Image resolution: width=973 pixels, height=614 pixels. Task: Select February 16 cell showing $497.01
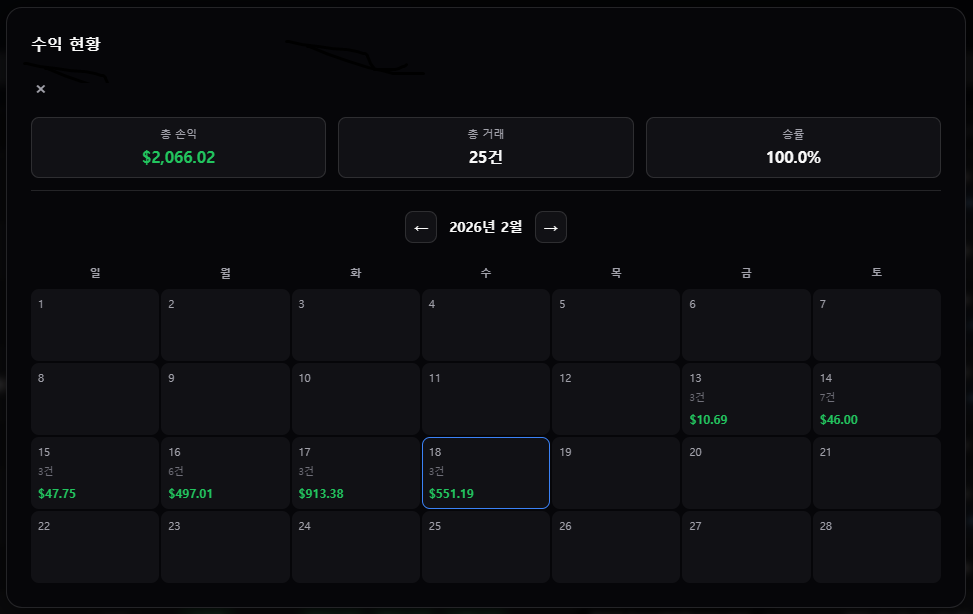click(x=225, y=473)
